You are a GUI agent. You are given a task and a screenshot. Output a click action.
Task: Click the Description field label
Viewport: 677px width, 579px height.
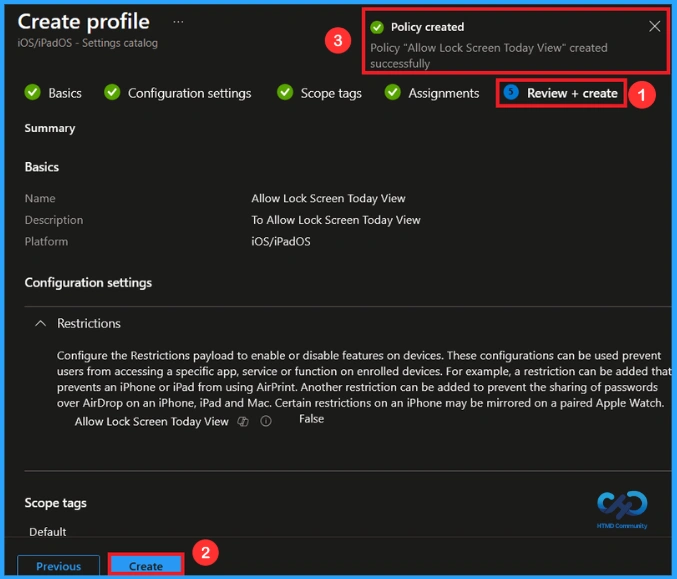pyautogui.click(x=54, y=220)
